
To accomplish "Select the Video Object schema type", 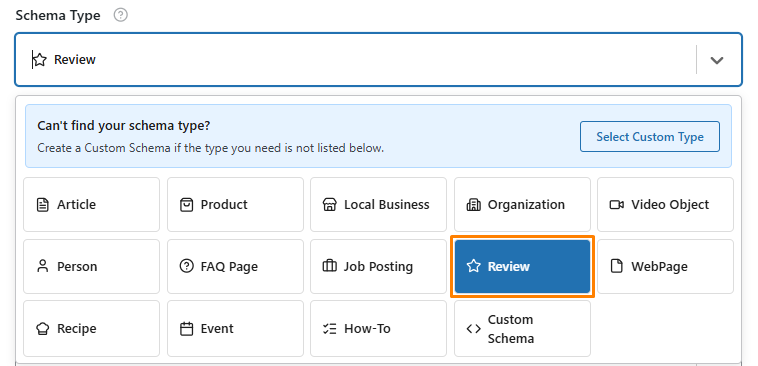I will coord(665,205).
